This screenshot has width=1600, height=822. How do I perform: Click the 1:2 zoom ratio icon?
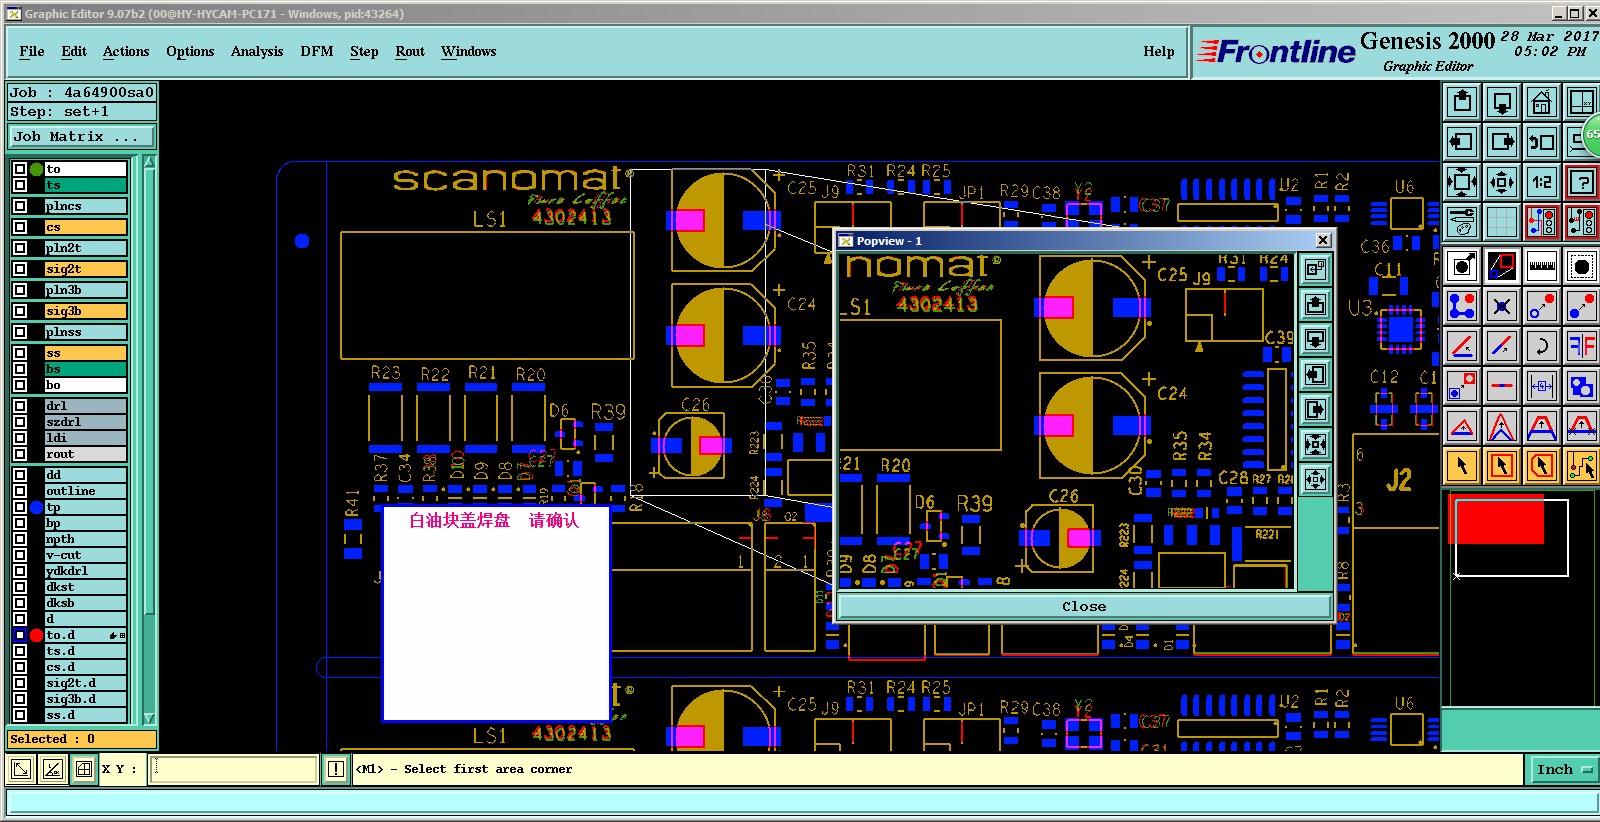pyautogui.click(x=1542, y=182)
